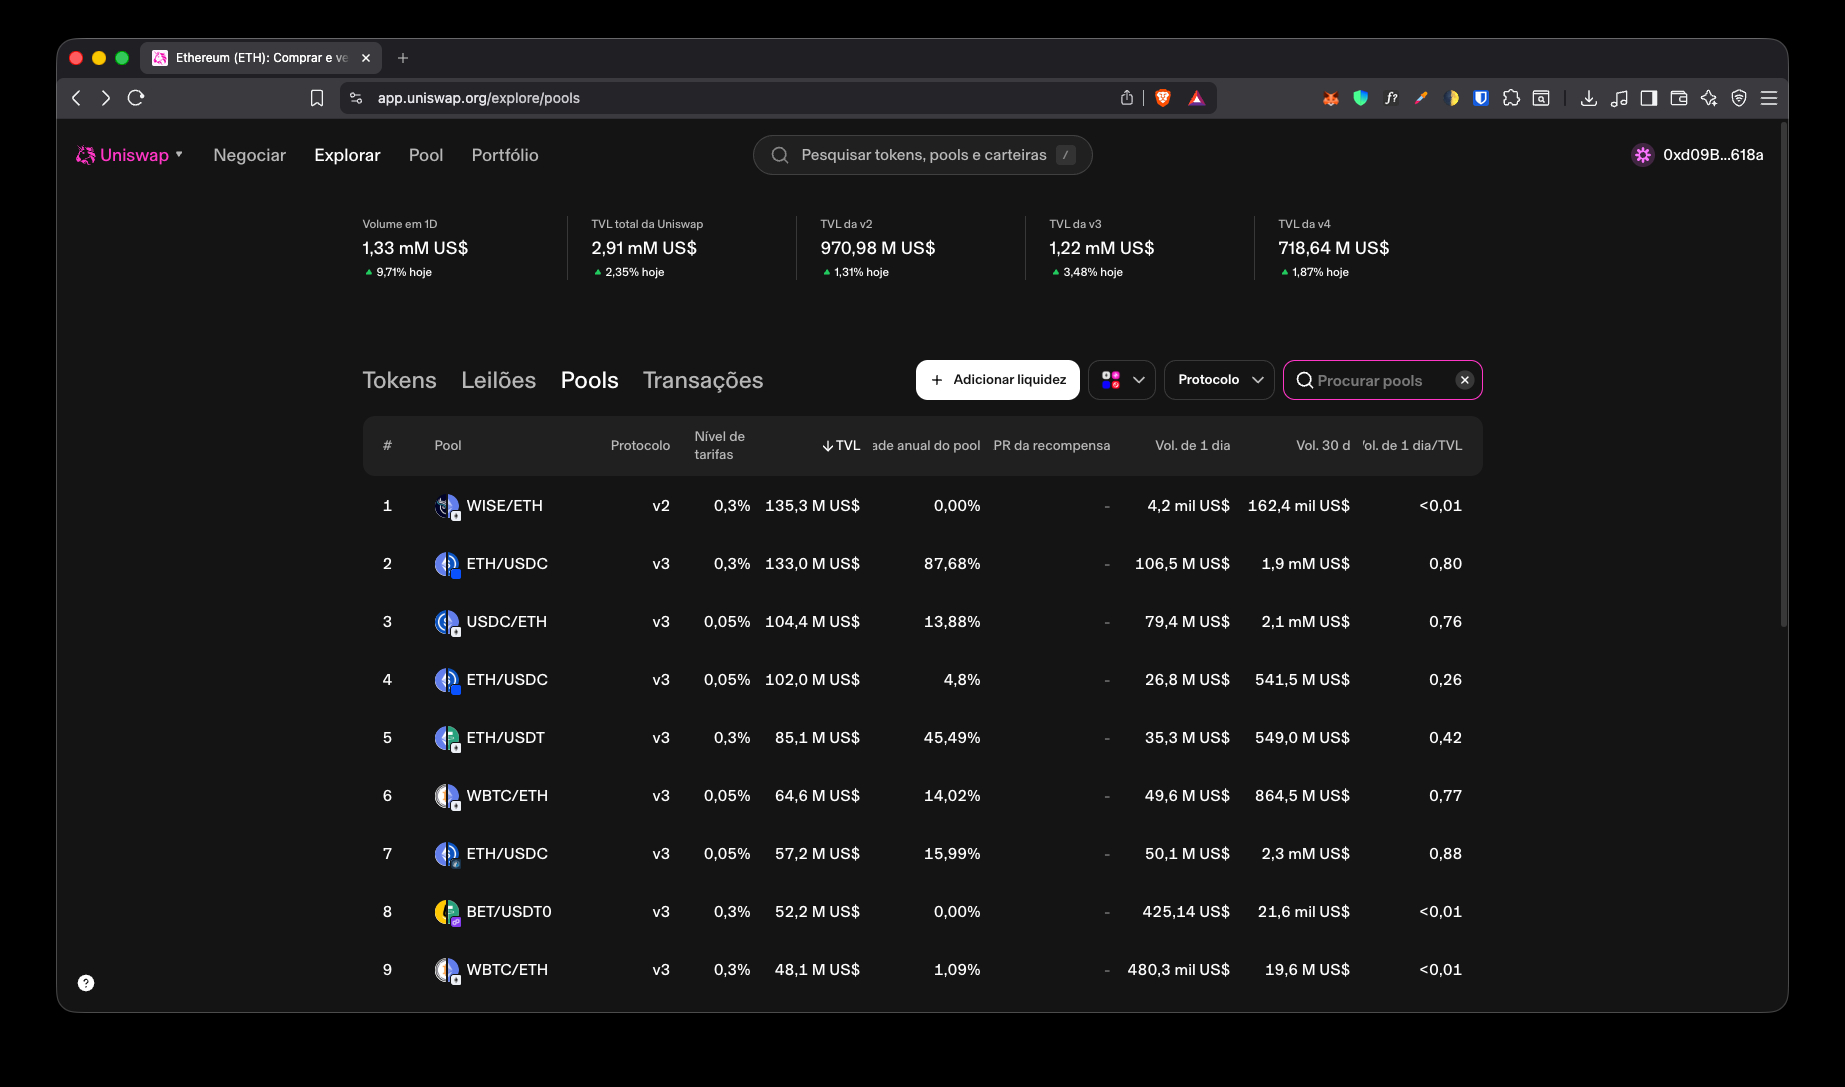Viewport: 1845px width, 1087px height.
Task: Open Brave Shields lion icon
Action: (1163, 98)
